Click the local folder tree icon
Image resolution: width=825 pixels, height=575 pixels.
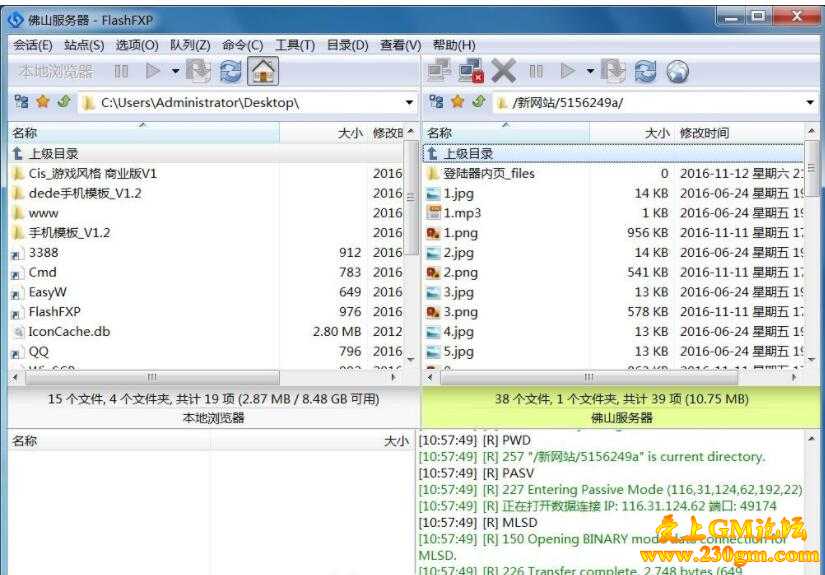click(x=22, y=102)
